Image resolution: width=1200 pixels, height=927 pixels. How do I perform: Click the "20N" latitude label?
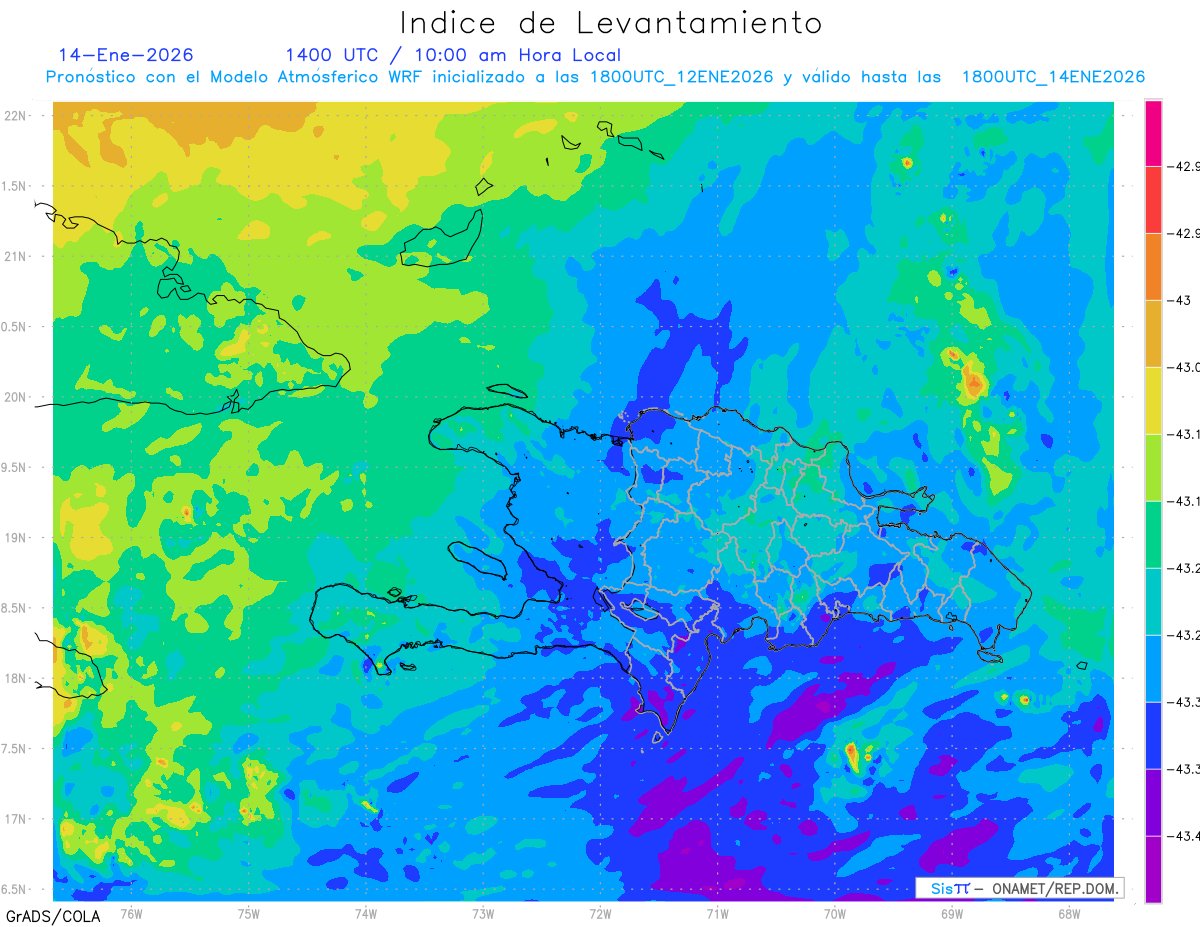(17, 397)
